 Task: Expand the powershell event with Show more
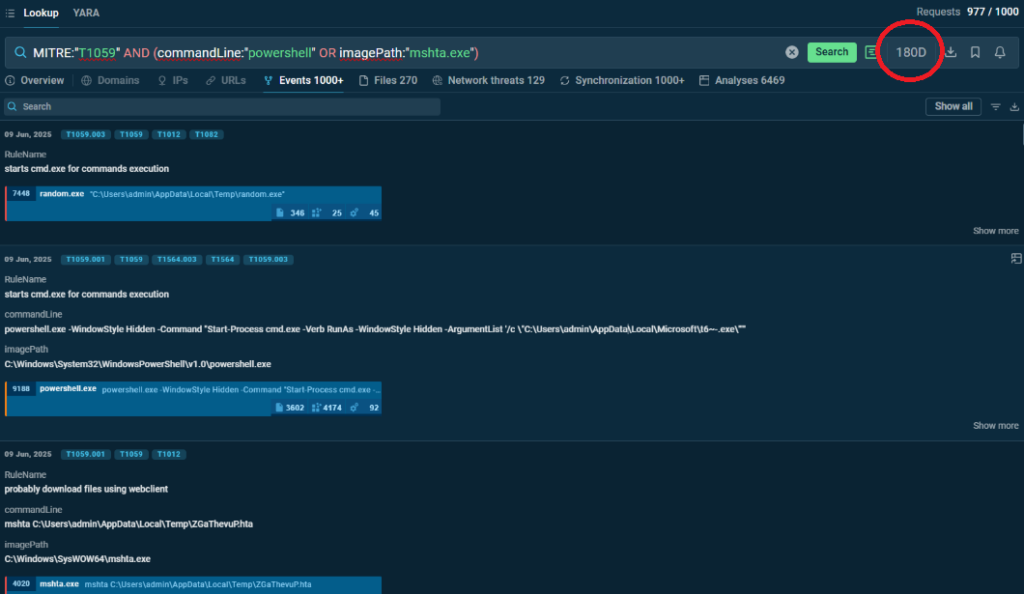[995, 426]
